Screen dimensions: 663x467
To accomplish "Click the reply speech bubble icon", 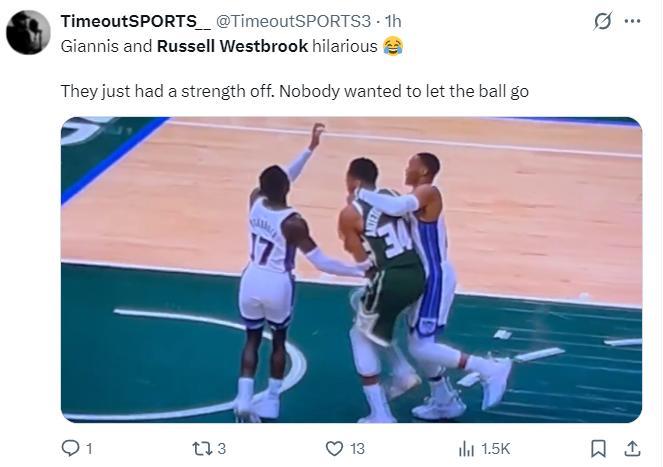I will pos(70,449).
